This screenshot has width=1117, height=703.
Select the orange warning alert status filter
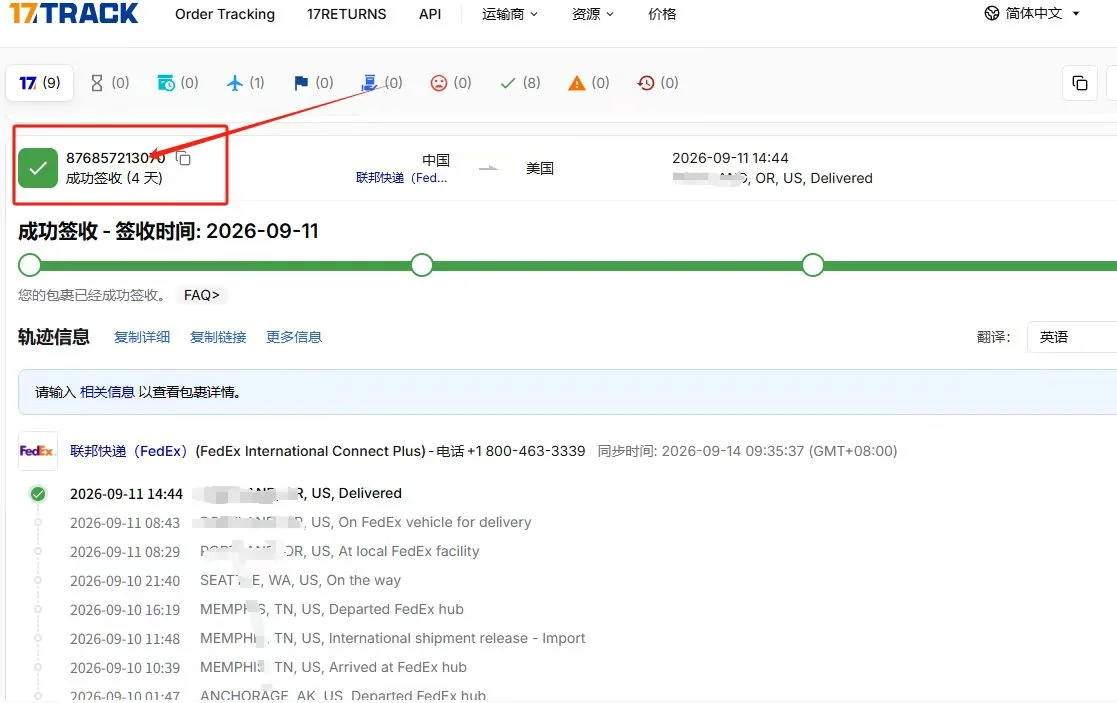coord(588,83)
